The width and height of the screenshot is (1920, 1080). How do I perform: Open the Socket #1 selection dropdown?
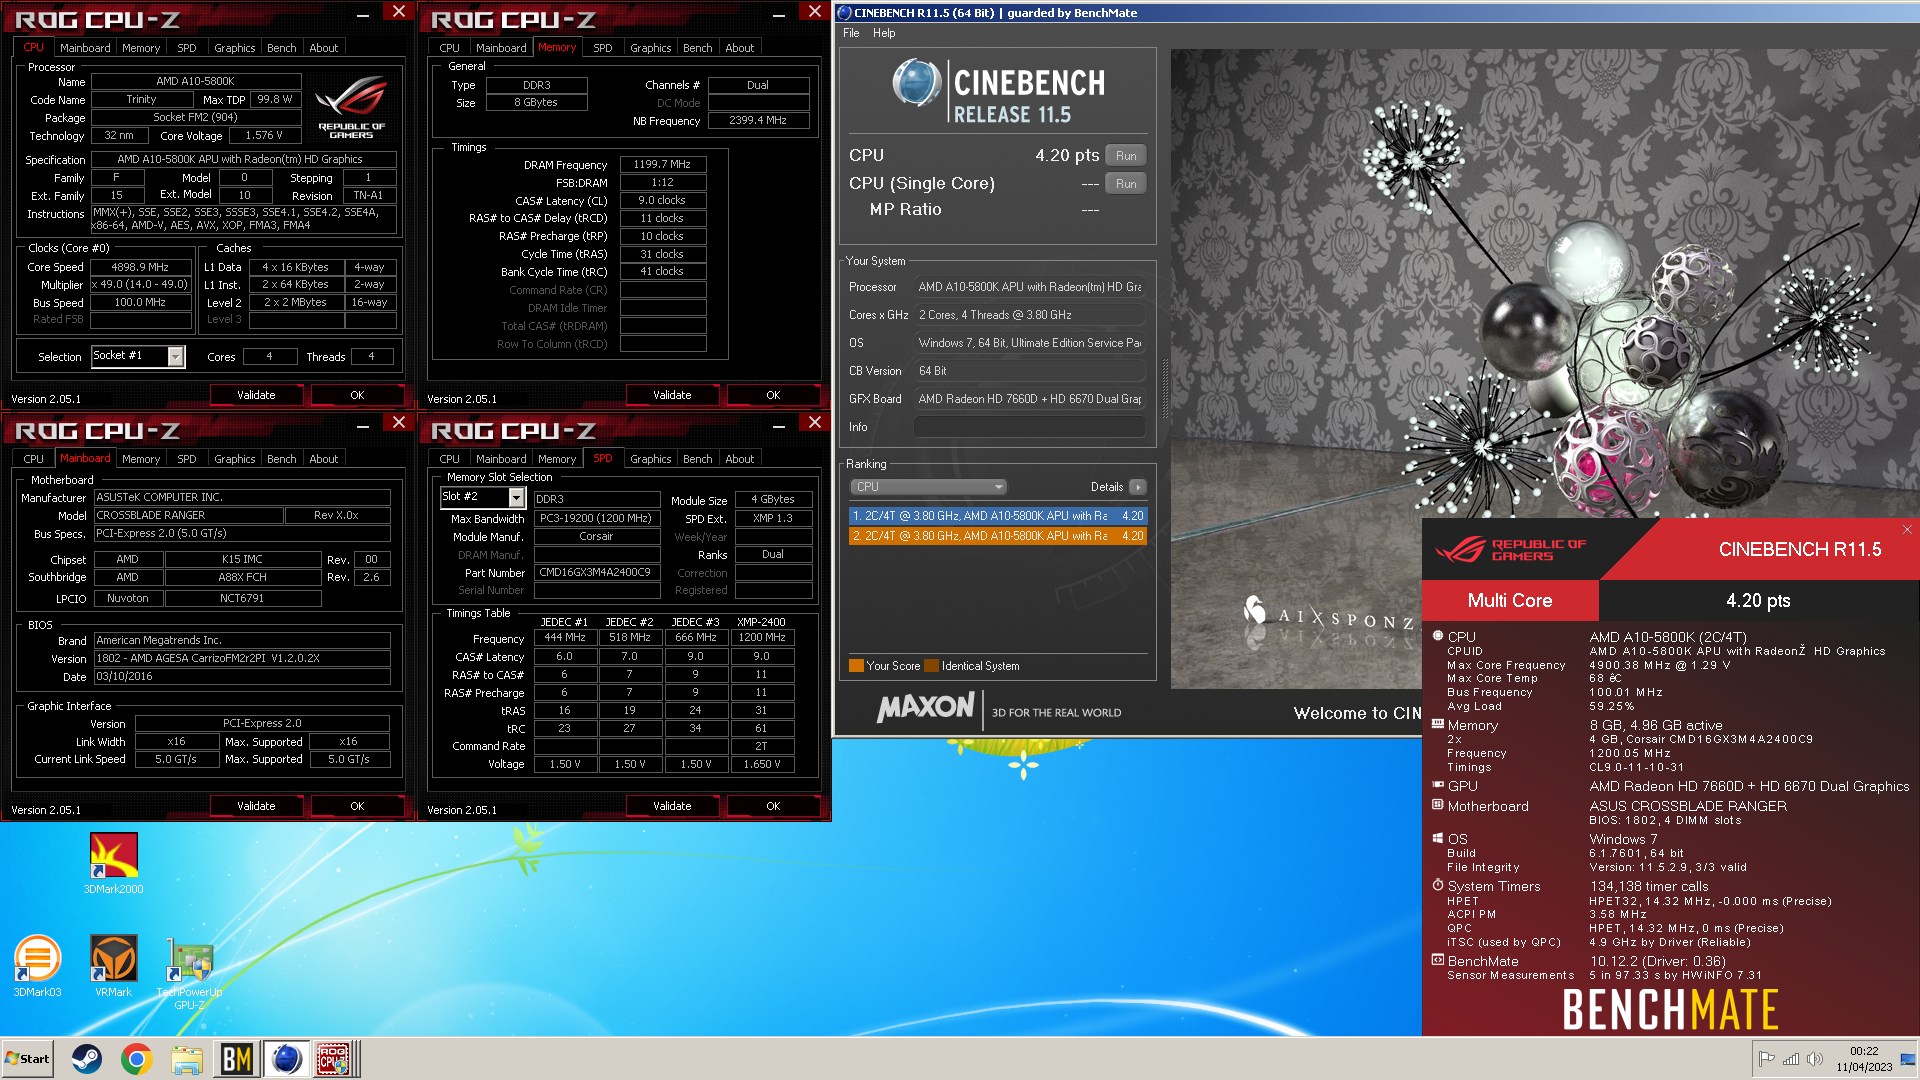pyautogui.click(x=176, y=357)
